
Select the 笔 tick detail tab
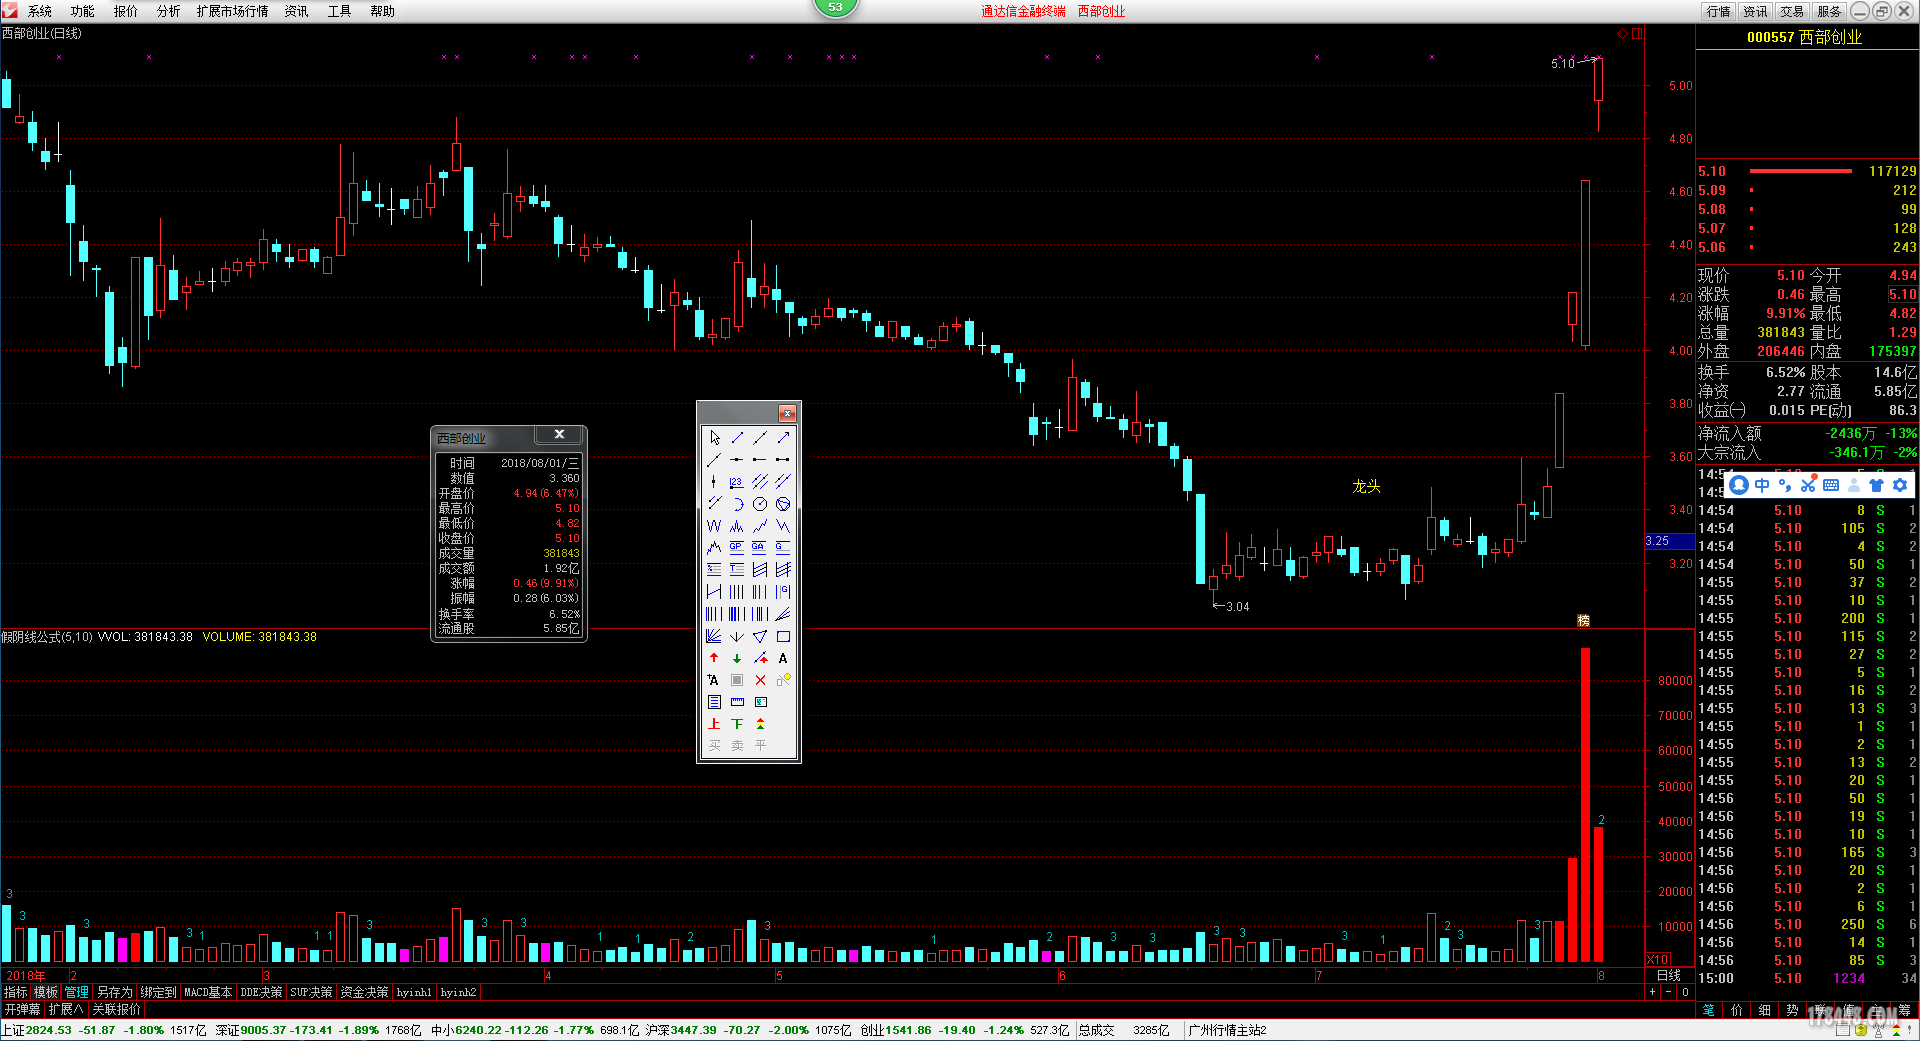(x=1709, y=1010)
